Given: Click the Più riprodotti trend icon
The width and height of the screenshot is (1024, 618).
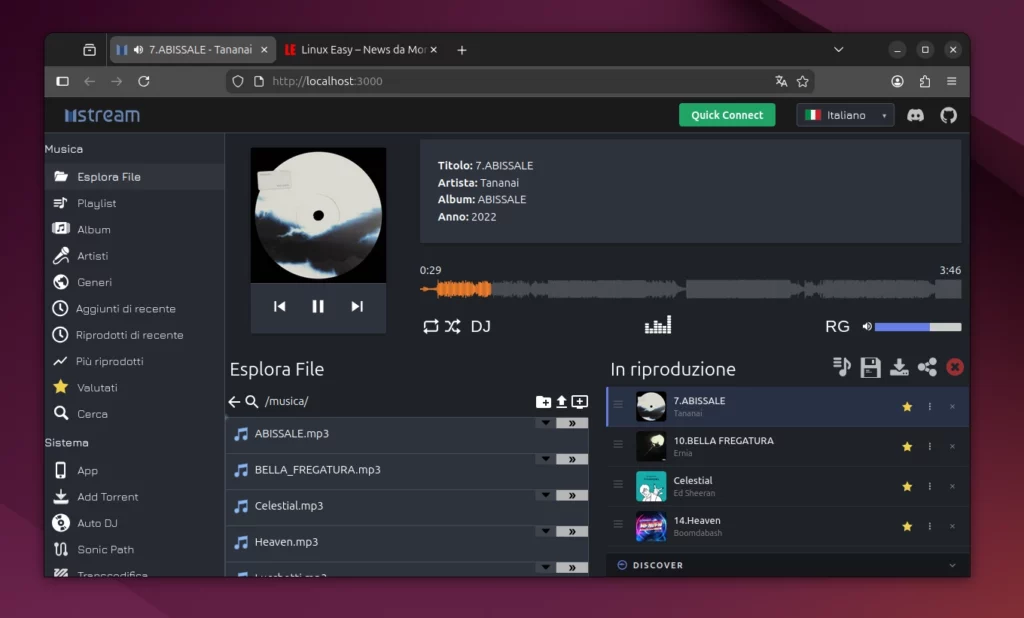Looking at the screenshot, I should (60, 361).
